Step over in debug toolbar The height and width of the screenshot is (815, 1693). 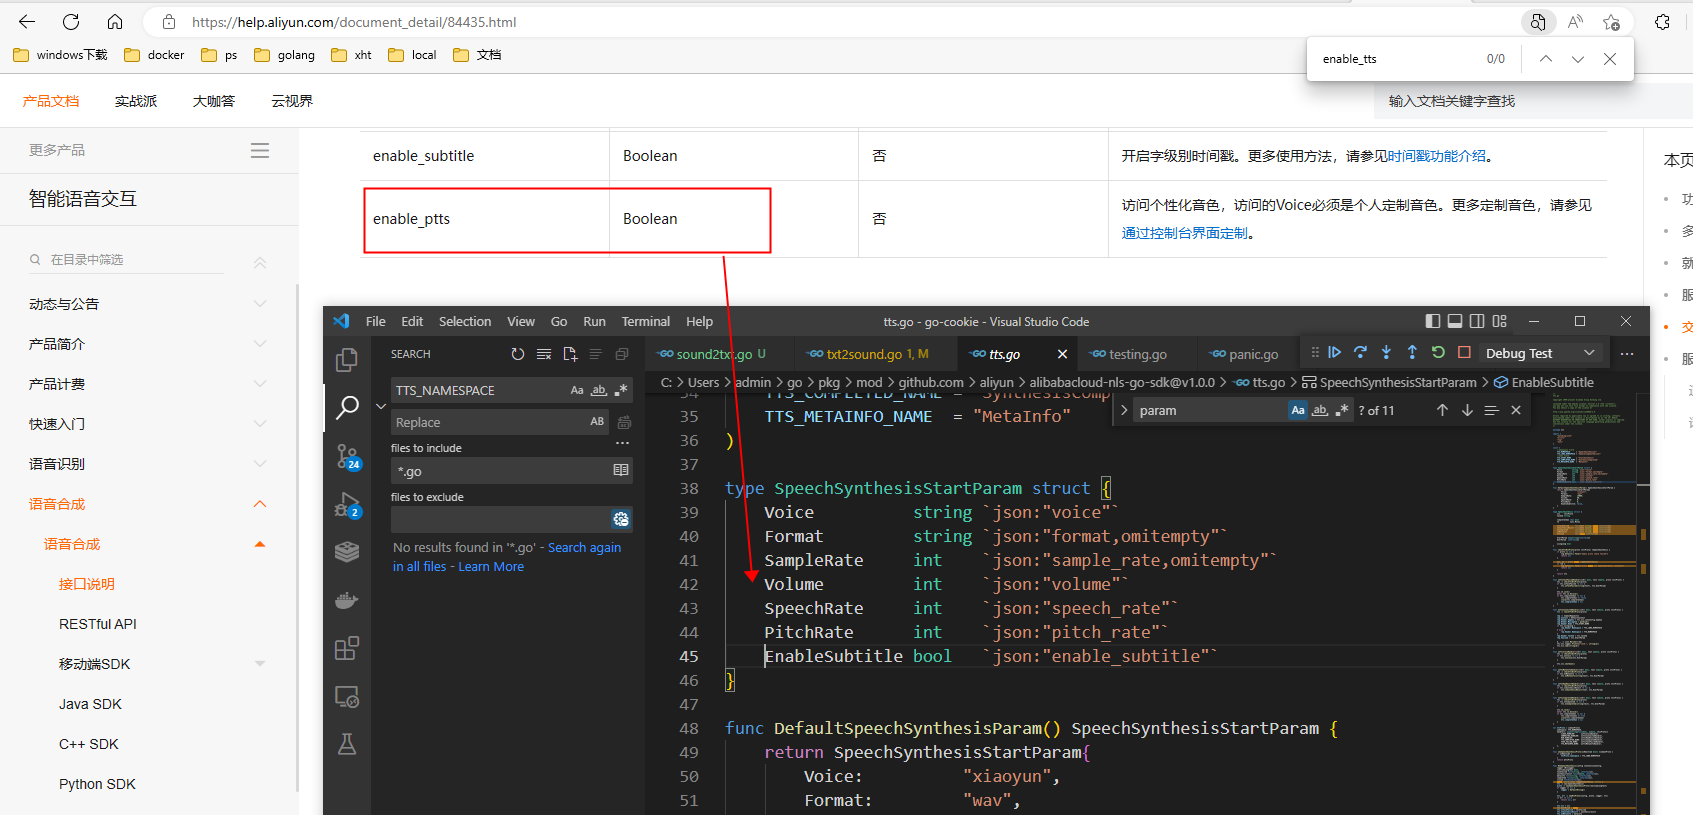1360,352
